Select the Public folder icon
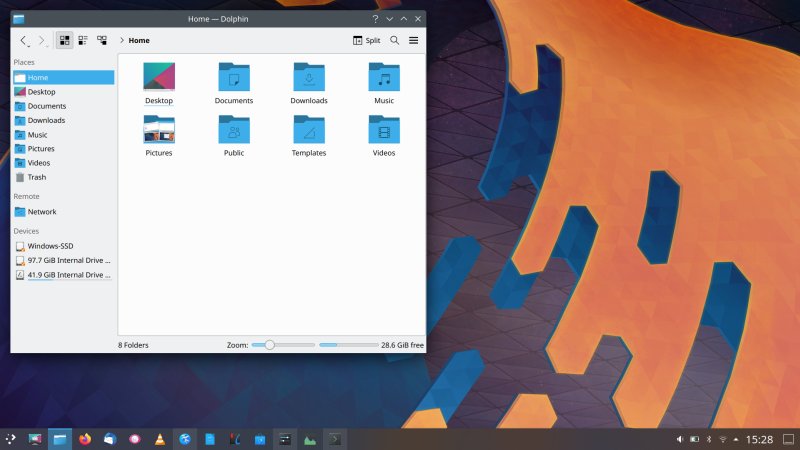This screenshot has width=800, height=450. point(234,129)
